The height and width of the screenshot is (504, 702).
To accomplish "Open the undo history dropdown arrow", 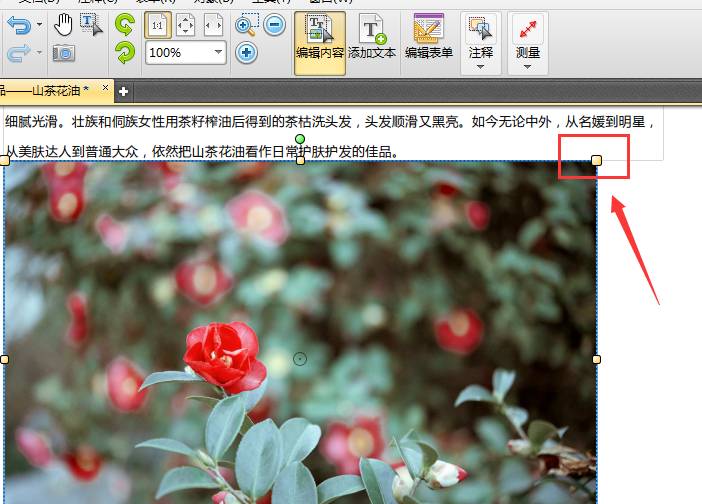I will click(x=39, y=23).
